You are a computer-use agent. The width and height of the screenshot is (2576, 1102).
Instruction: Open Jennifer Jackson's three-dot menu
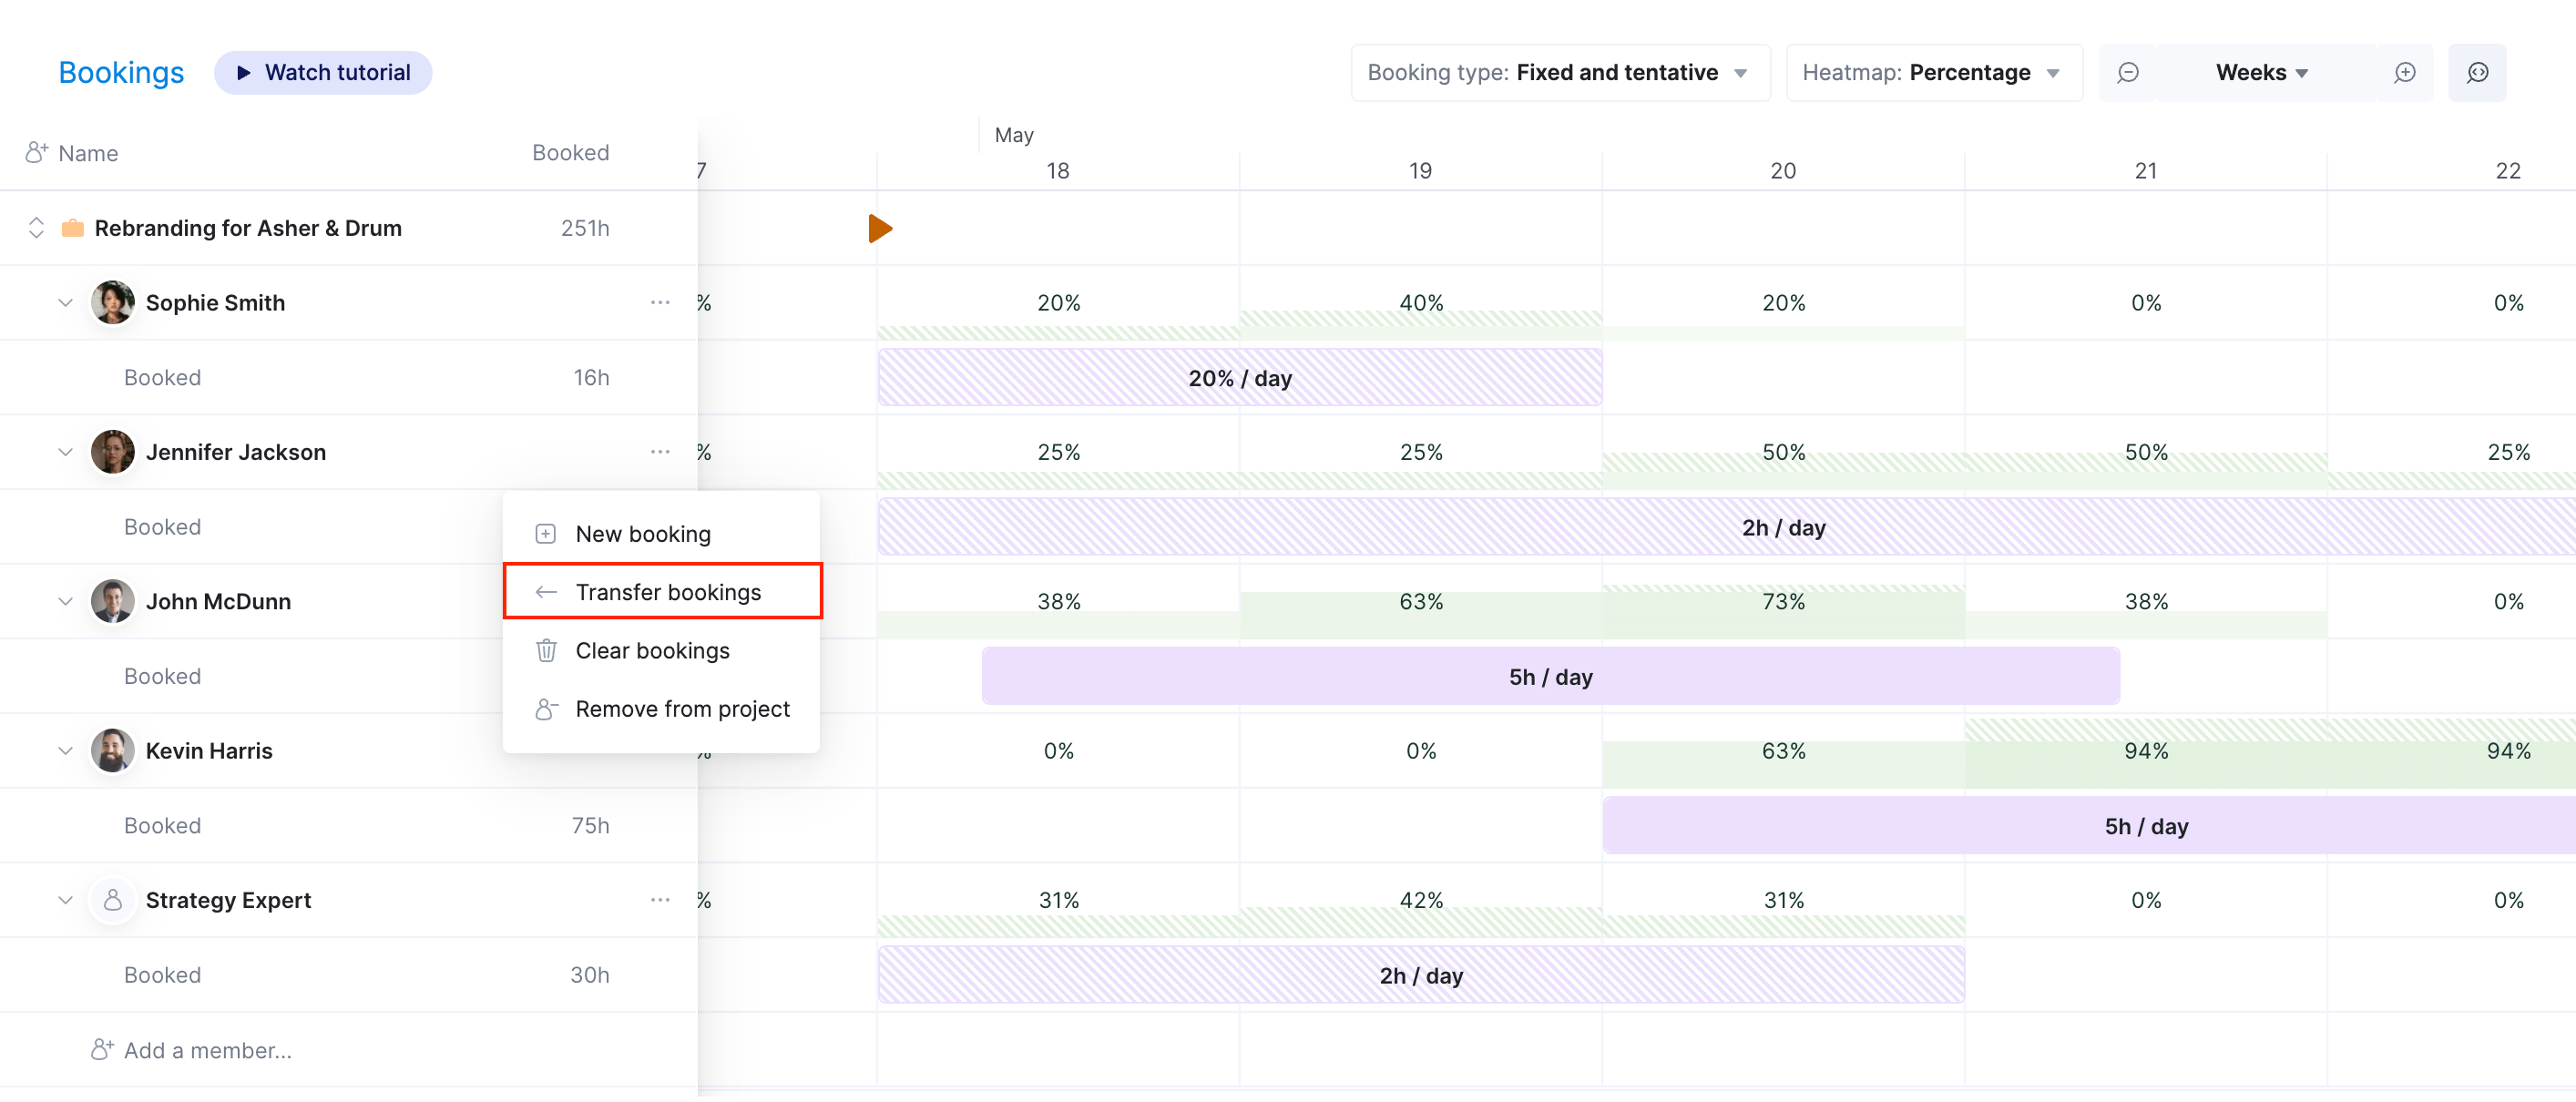tap(660, 452)
